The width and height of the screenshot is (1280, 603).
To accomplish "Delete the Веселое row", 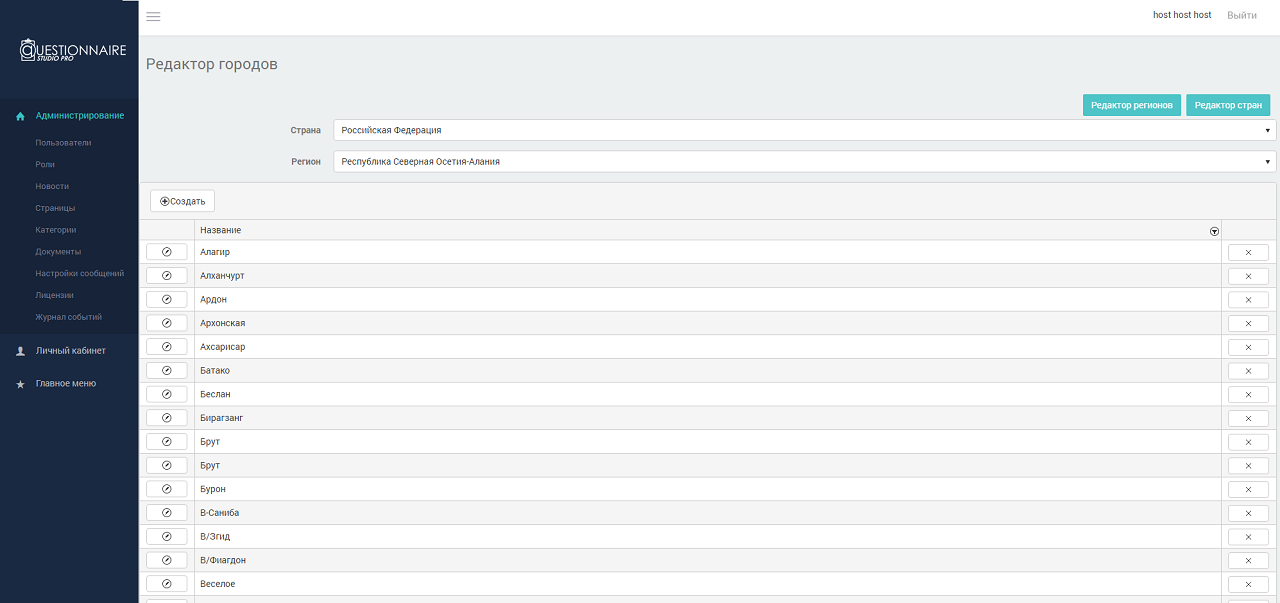I will click(x=1248, y=584).
